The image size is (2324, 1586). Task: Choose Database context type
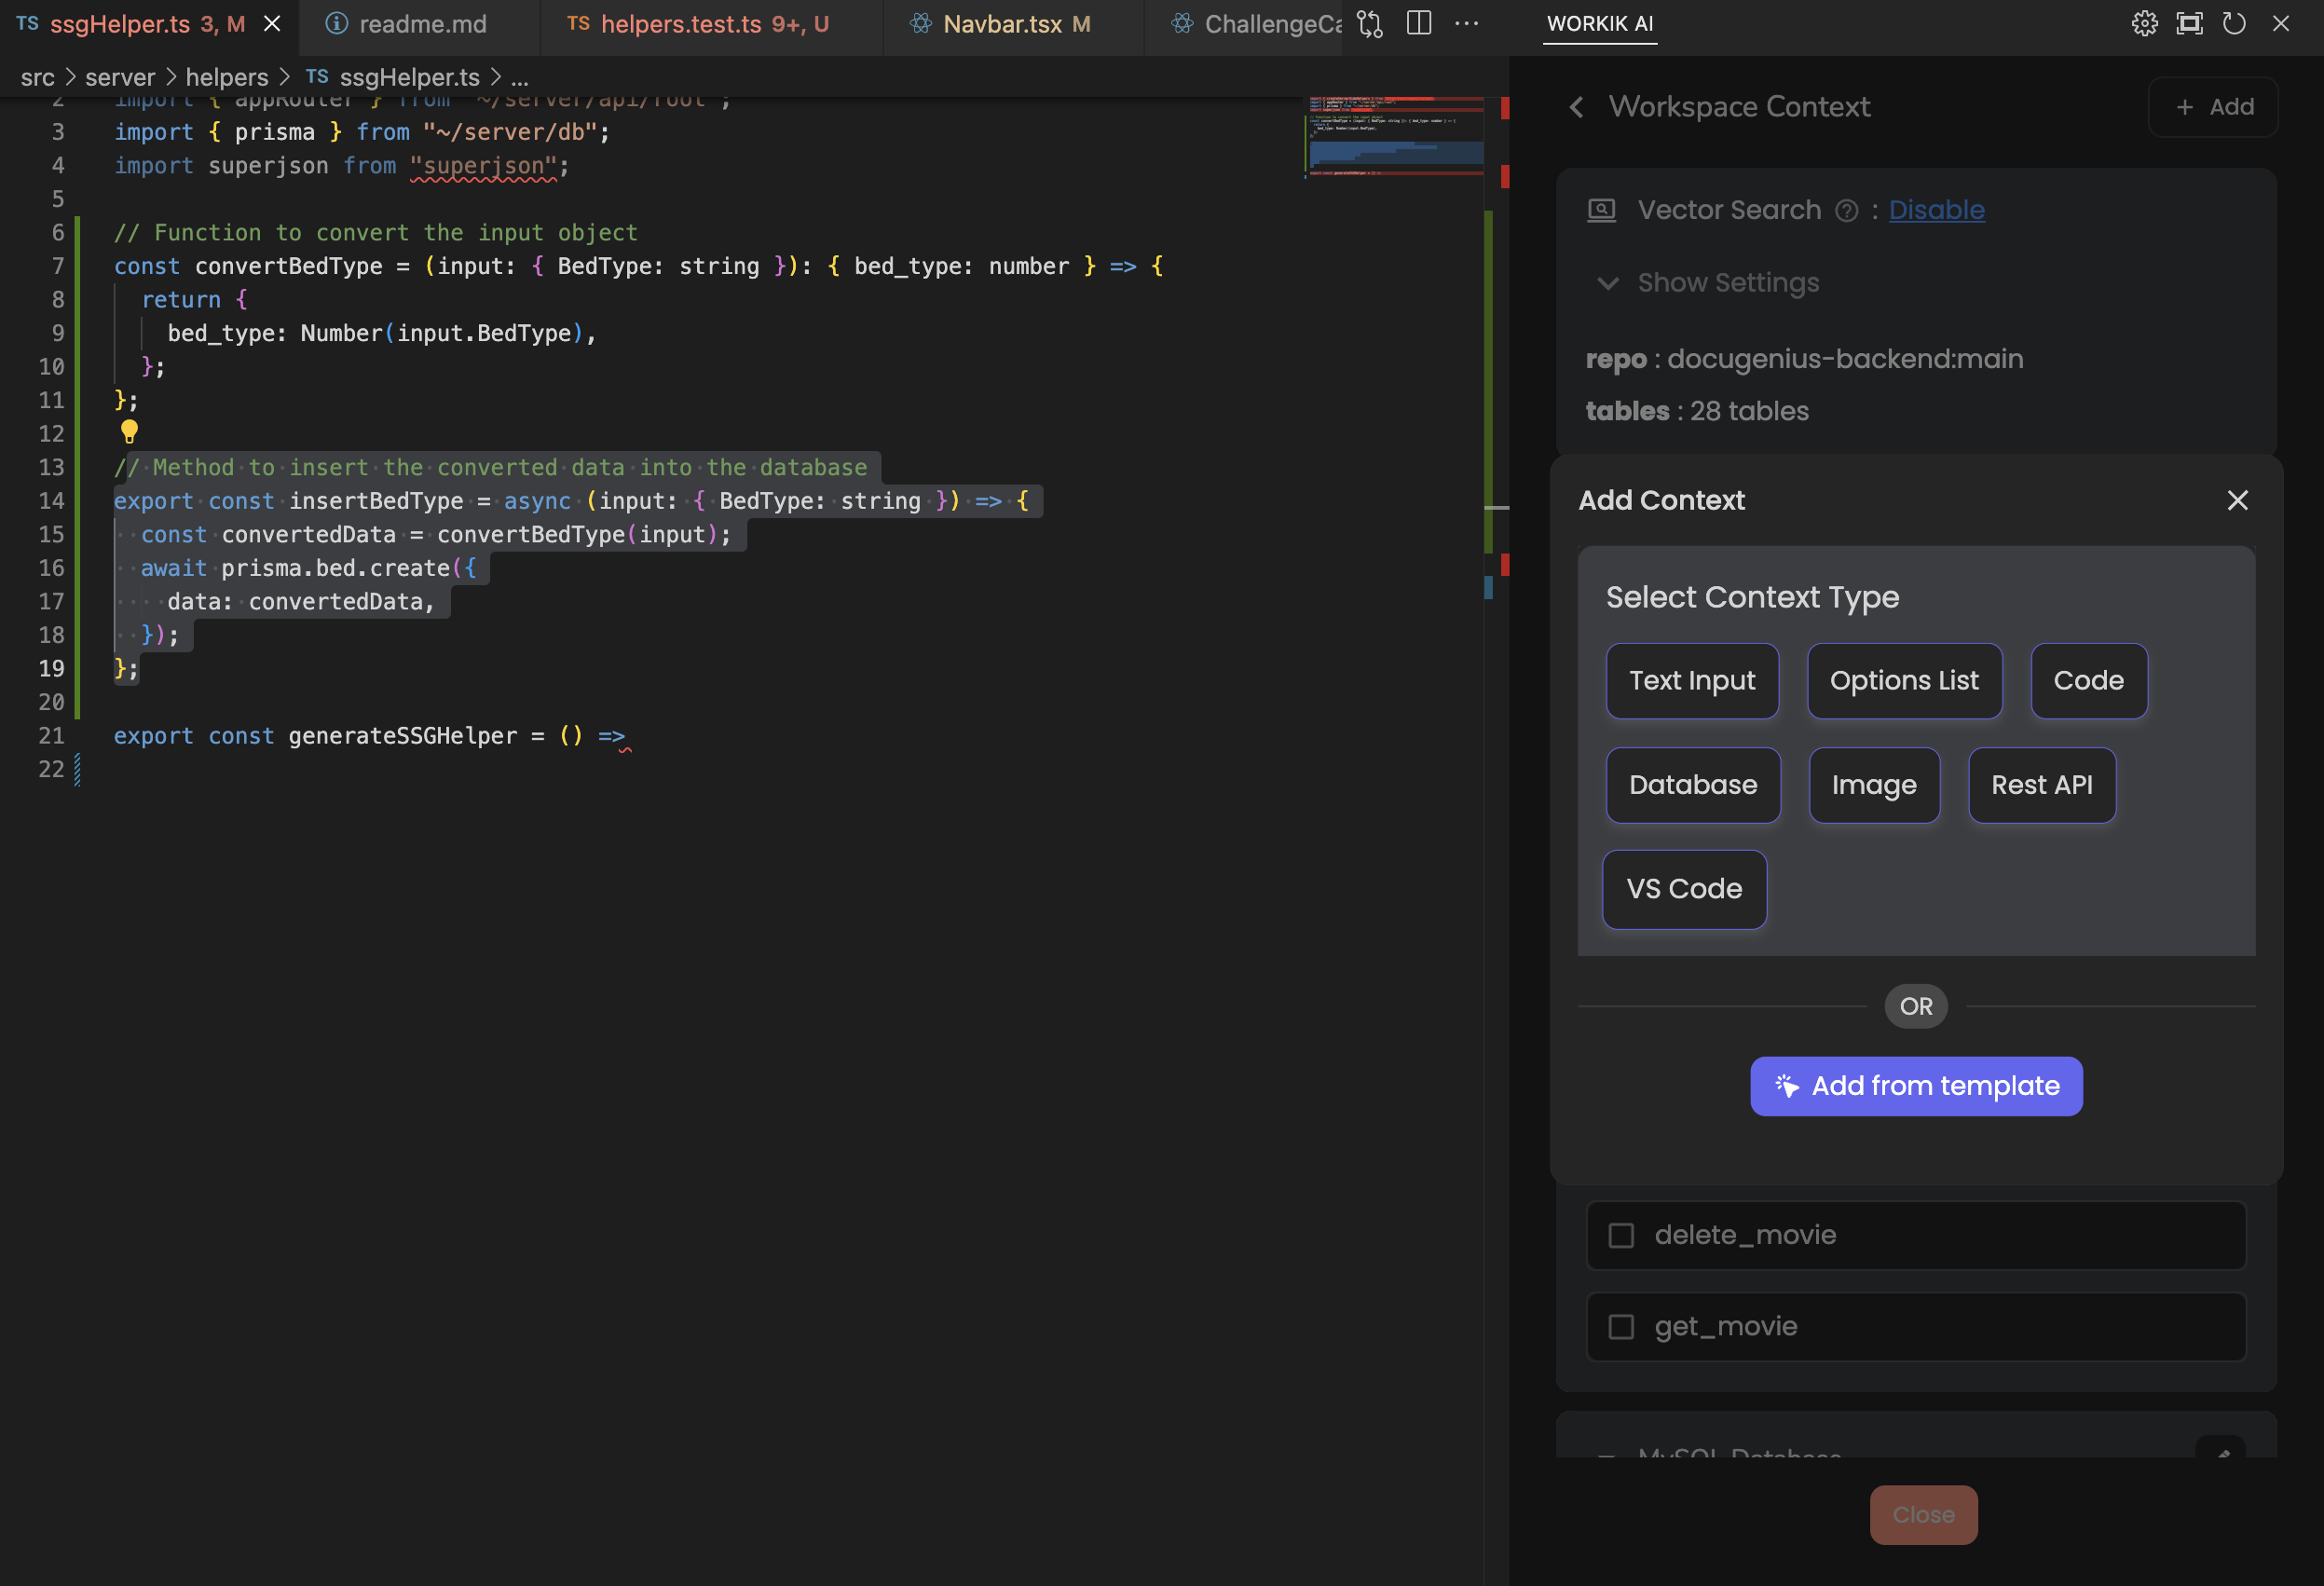[x=1692, y=785]
